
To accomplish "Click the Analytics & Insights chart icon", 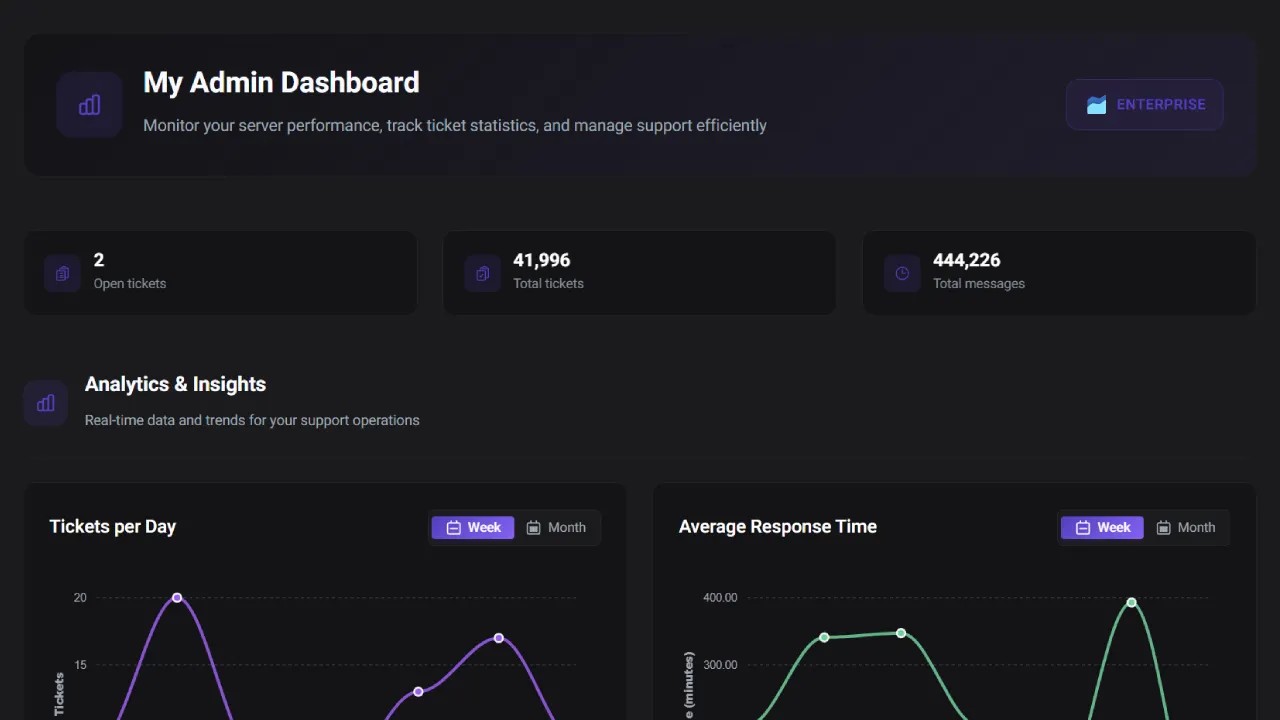I will point(46,403).
